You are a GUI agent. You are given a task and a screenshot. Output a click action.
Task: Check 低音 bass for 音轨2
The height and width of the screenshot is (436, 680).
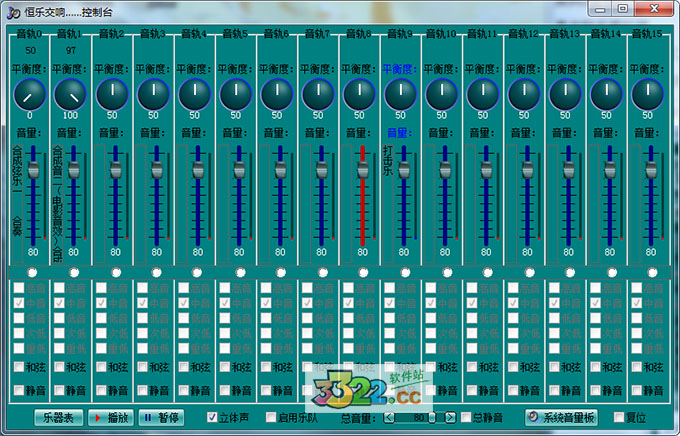point(101,318)
